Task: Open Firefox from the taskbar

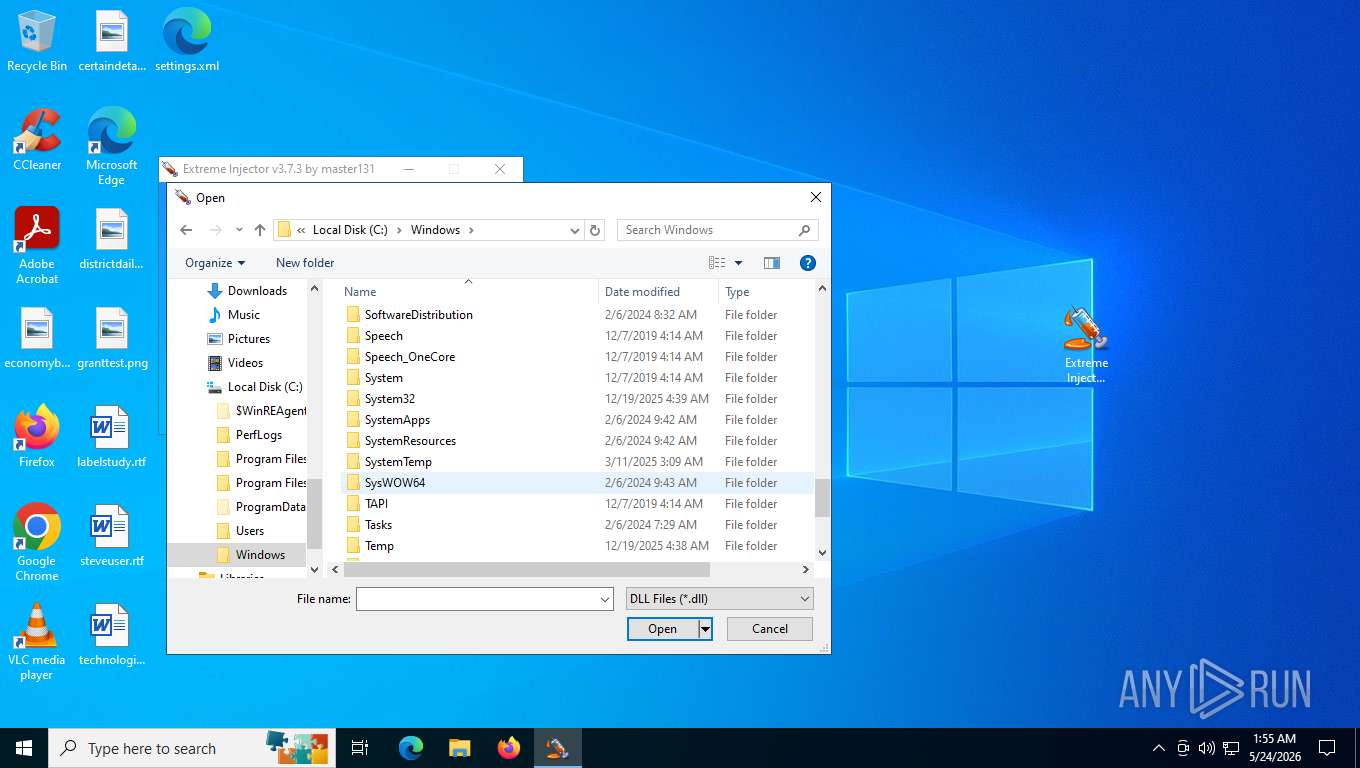Action: point(509,748)
